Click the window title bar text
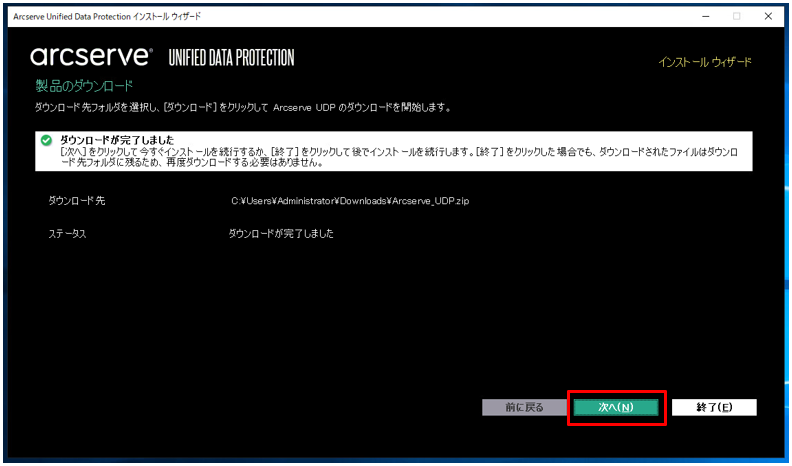Image resolution: width=792 pixels, height=466 pixels. [x=107, y=17]
